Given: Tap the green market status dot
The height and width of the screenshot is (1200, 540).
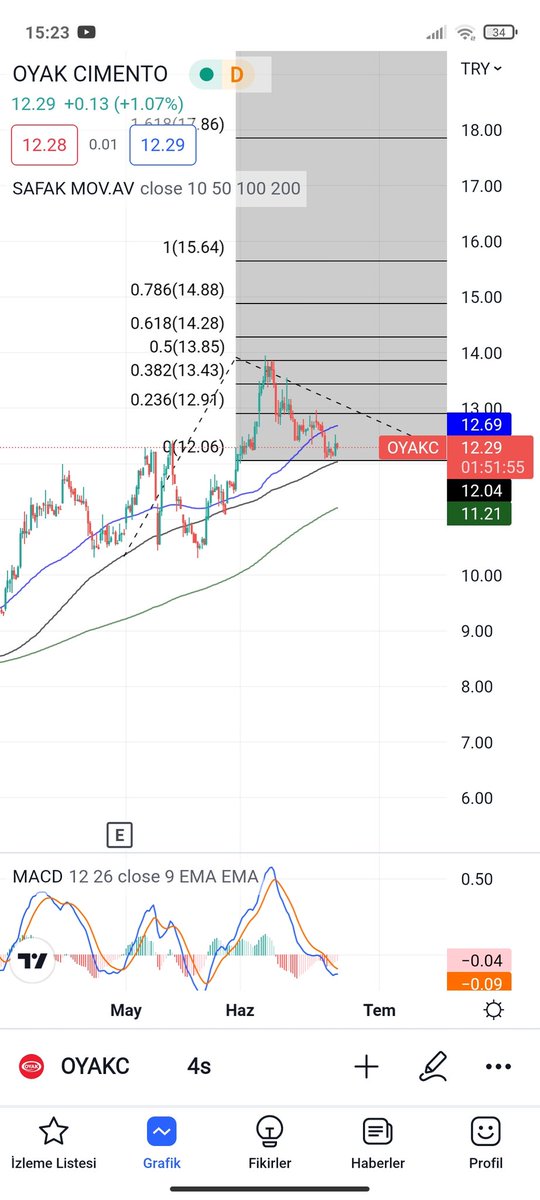Looking at the screenshot, I should tap(207, 74).
